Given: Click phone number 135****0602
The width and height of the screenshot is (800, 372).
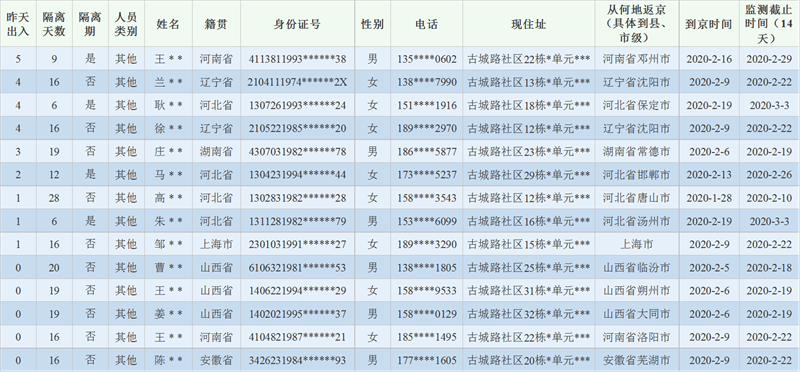Looking at the screenshot, I should coord(427,59).
